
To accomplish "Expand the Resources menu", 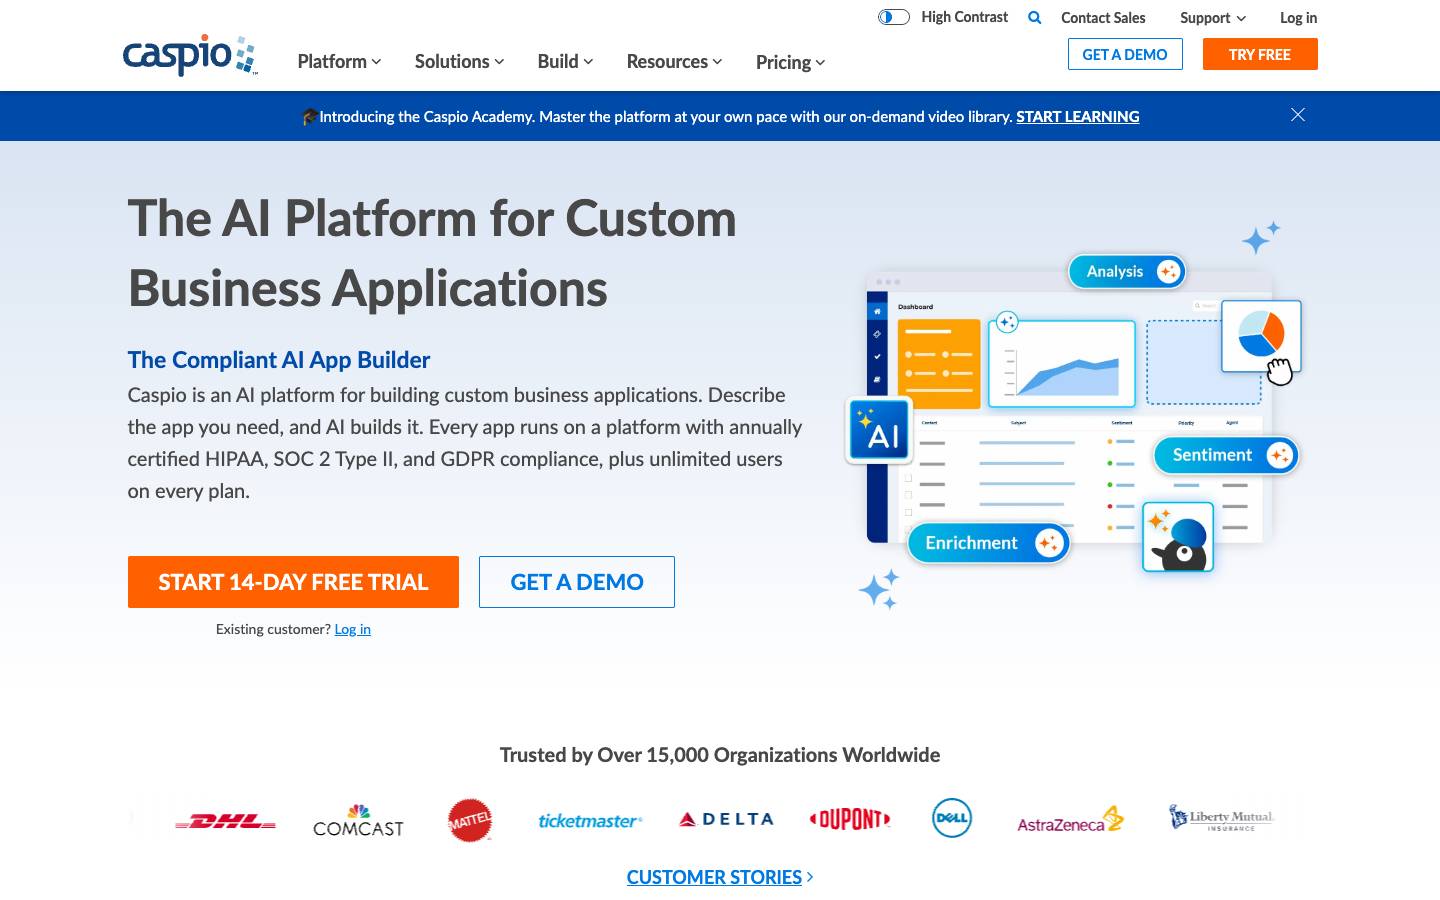I will (x=674, y=61).
